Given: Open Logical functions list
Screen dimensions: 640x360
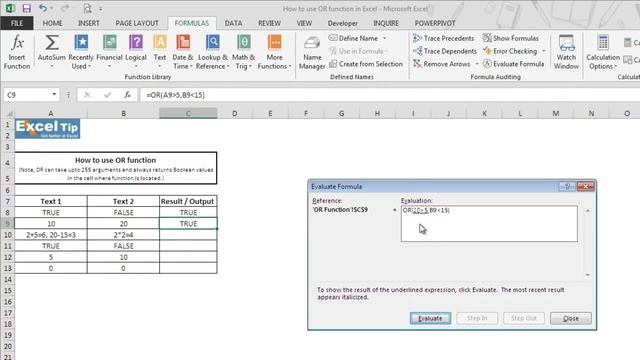Looking at the screenshot, I should click(136, 52).
